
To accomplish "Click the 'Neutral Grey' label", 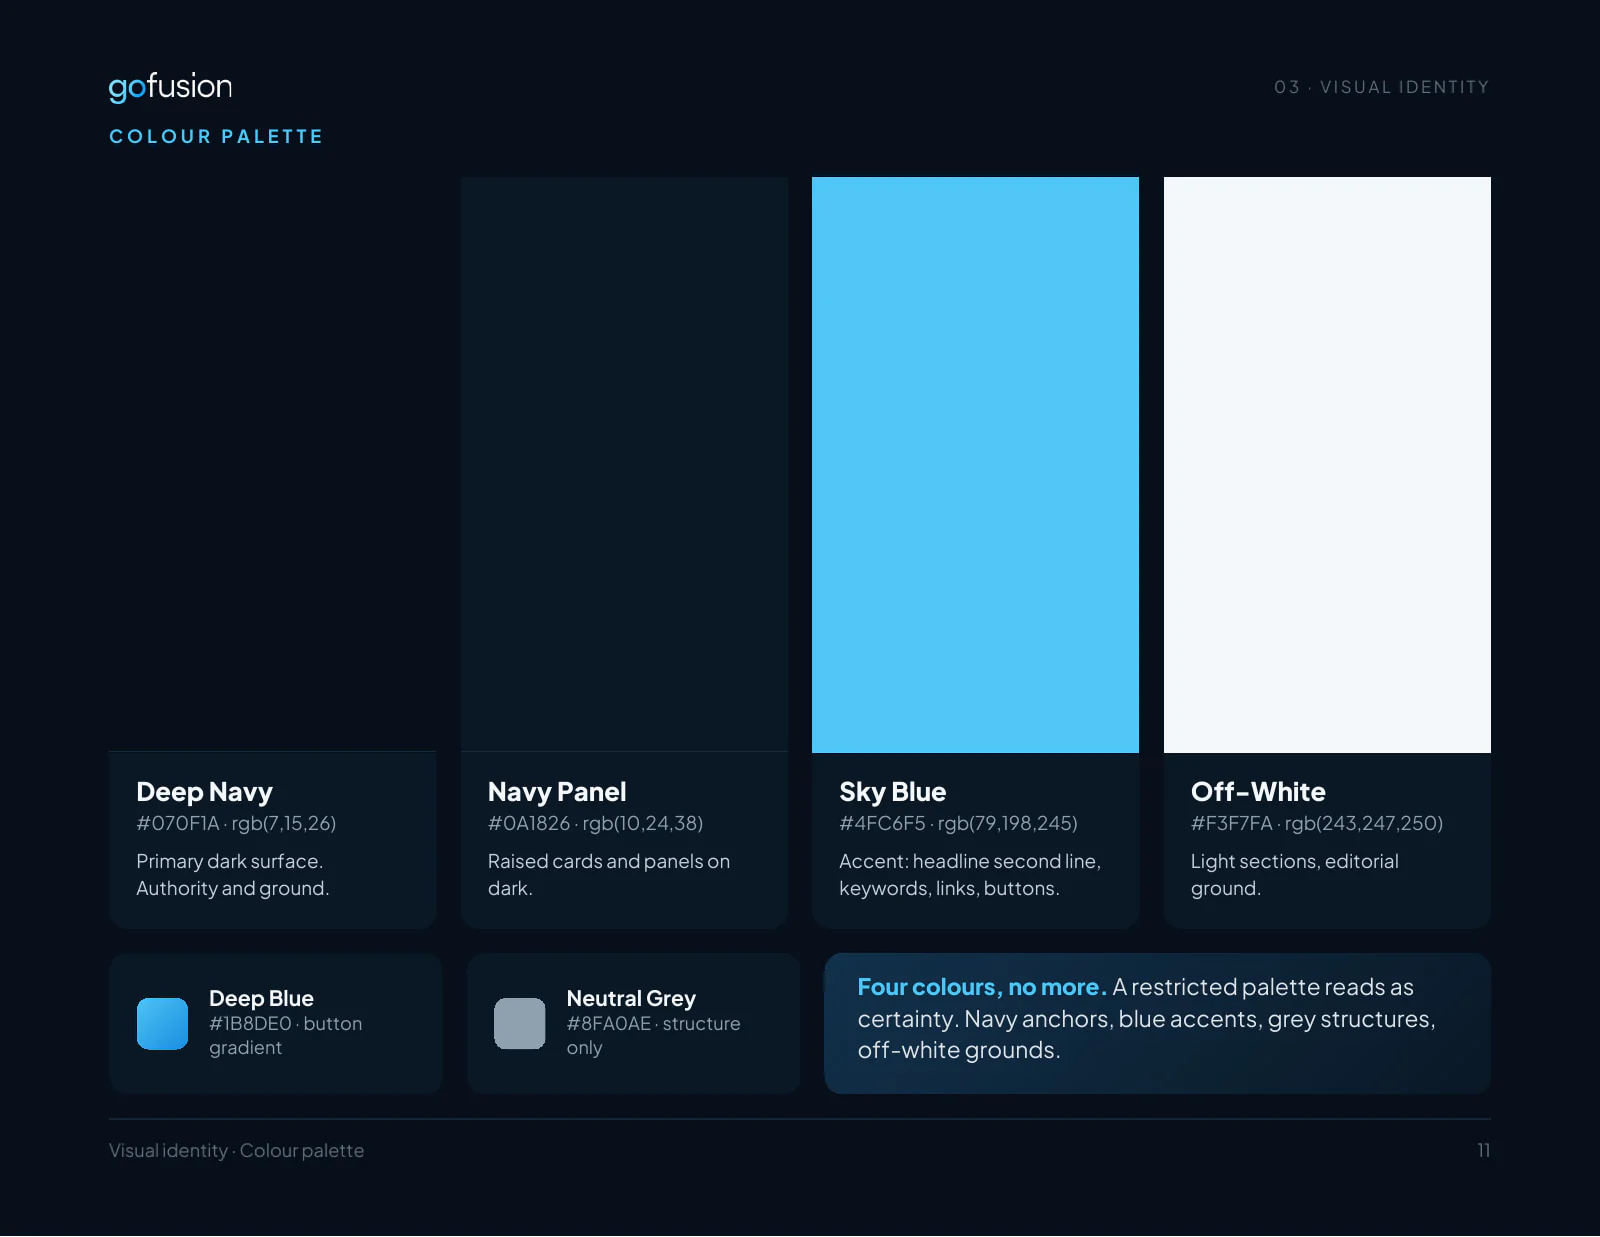I will click(631, 998).
